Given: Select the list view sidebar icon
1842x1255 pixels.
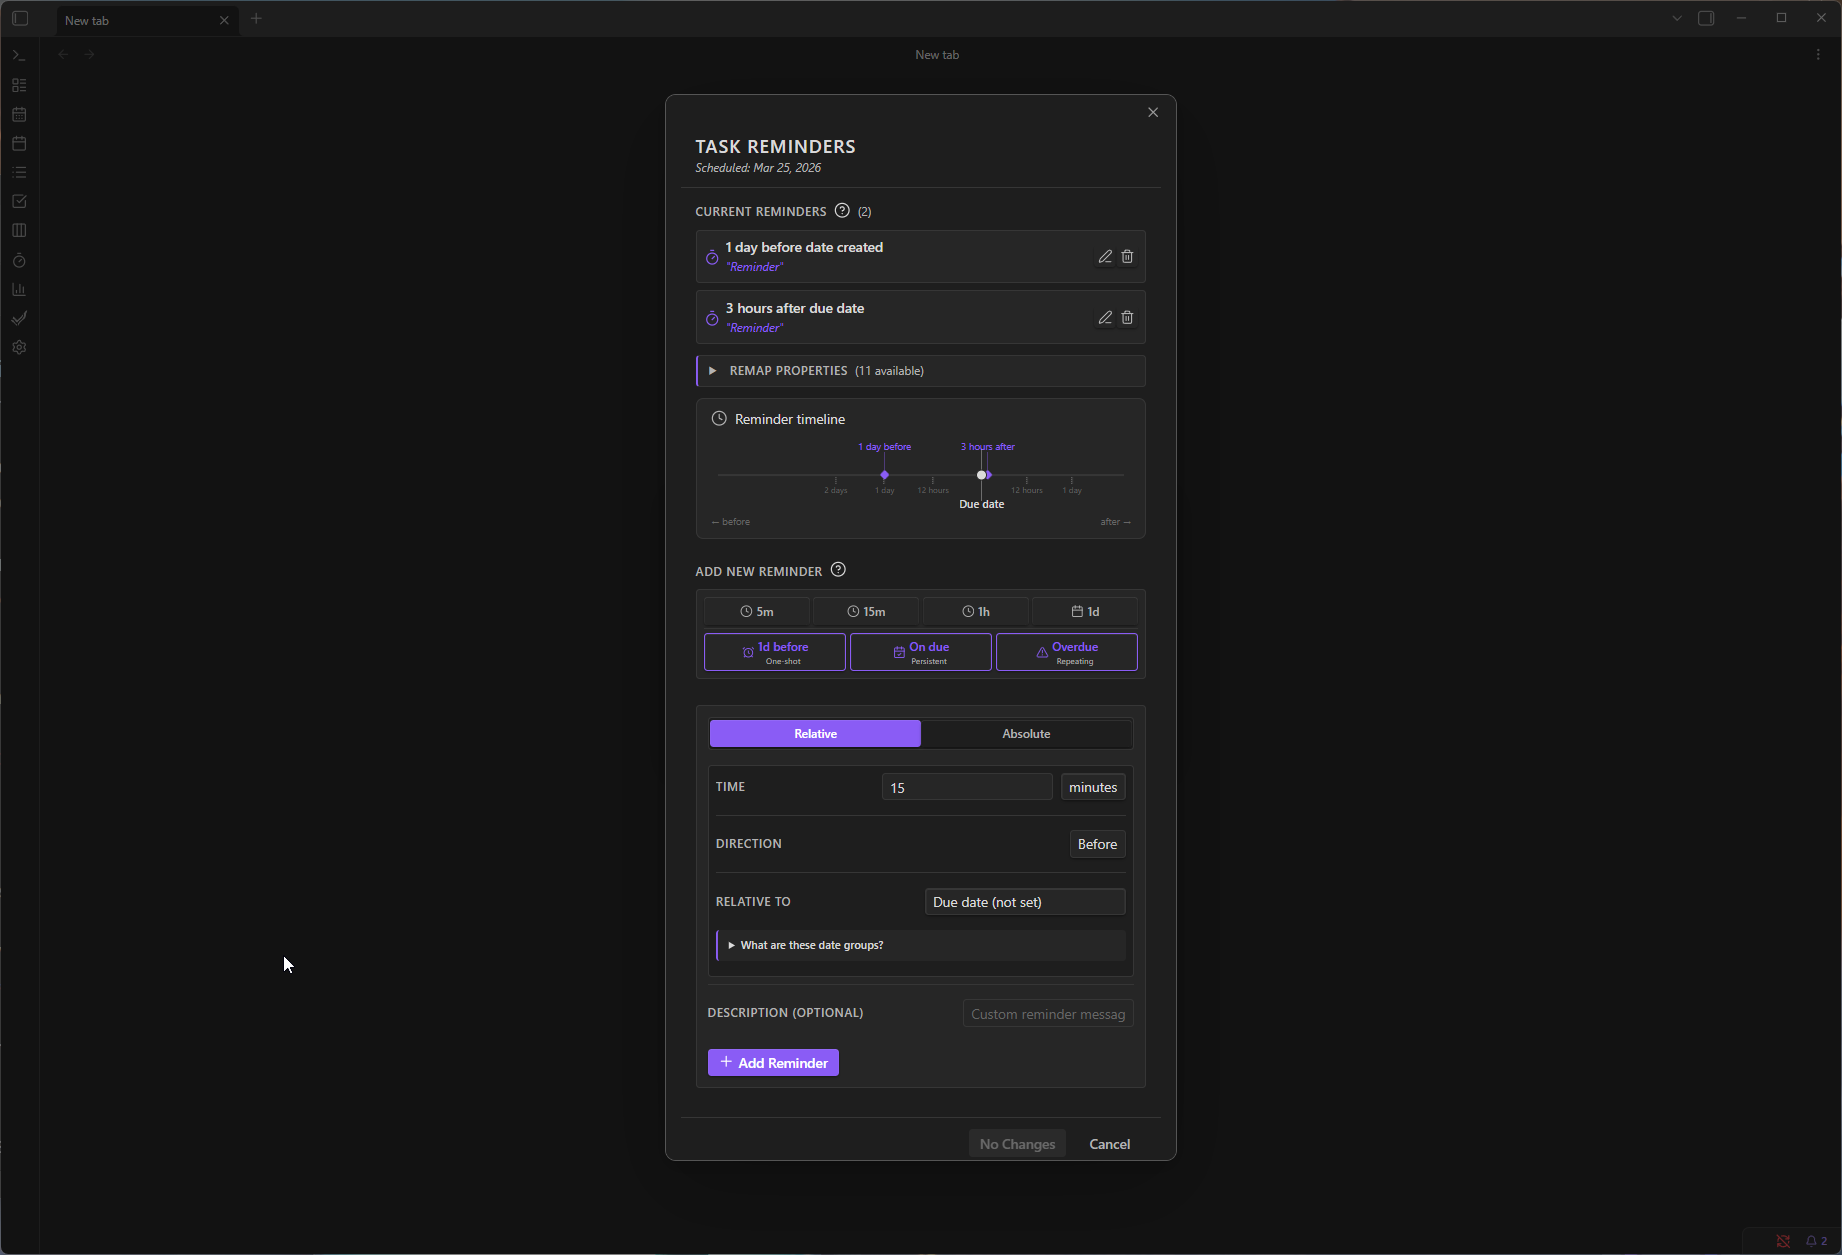Looking at the screenshot, I should click(x=19, y=172).
